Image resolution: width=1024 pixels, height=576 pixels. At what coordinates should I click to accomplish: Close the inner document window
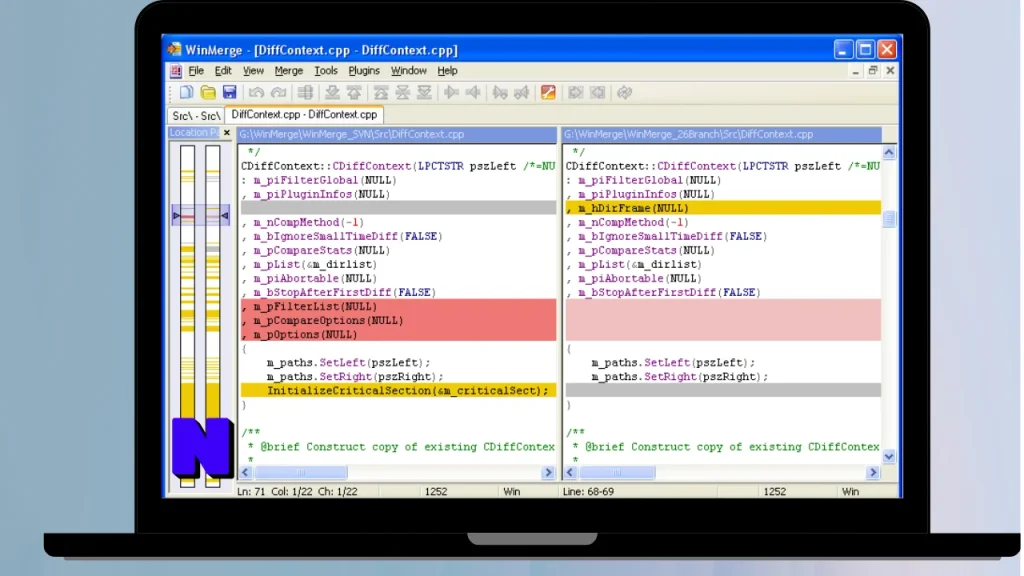(890, 71)
